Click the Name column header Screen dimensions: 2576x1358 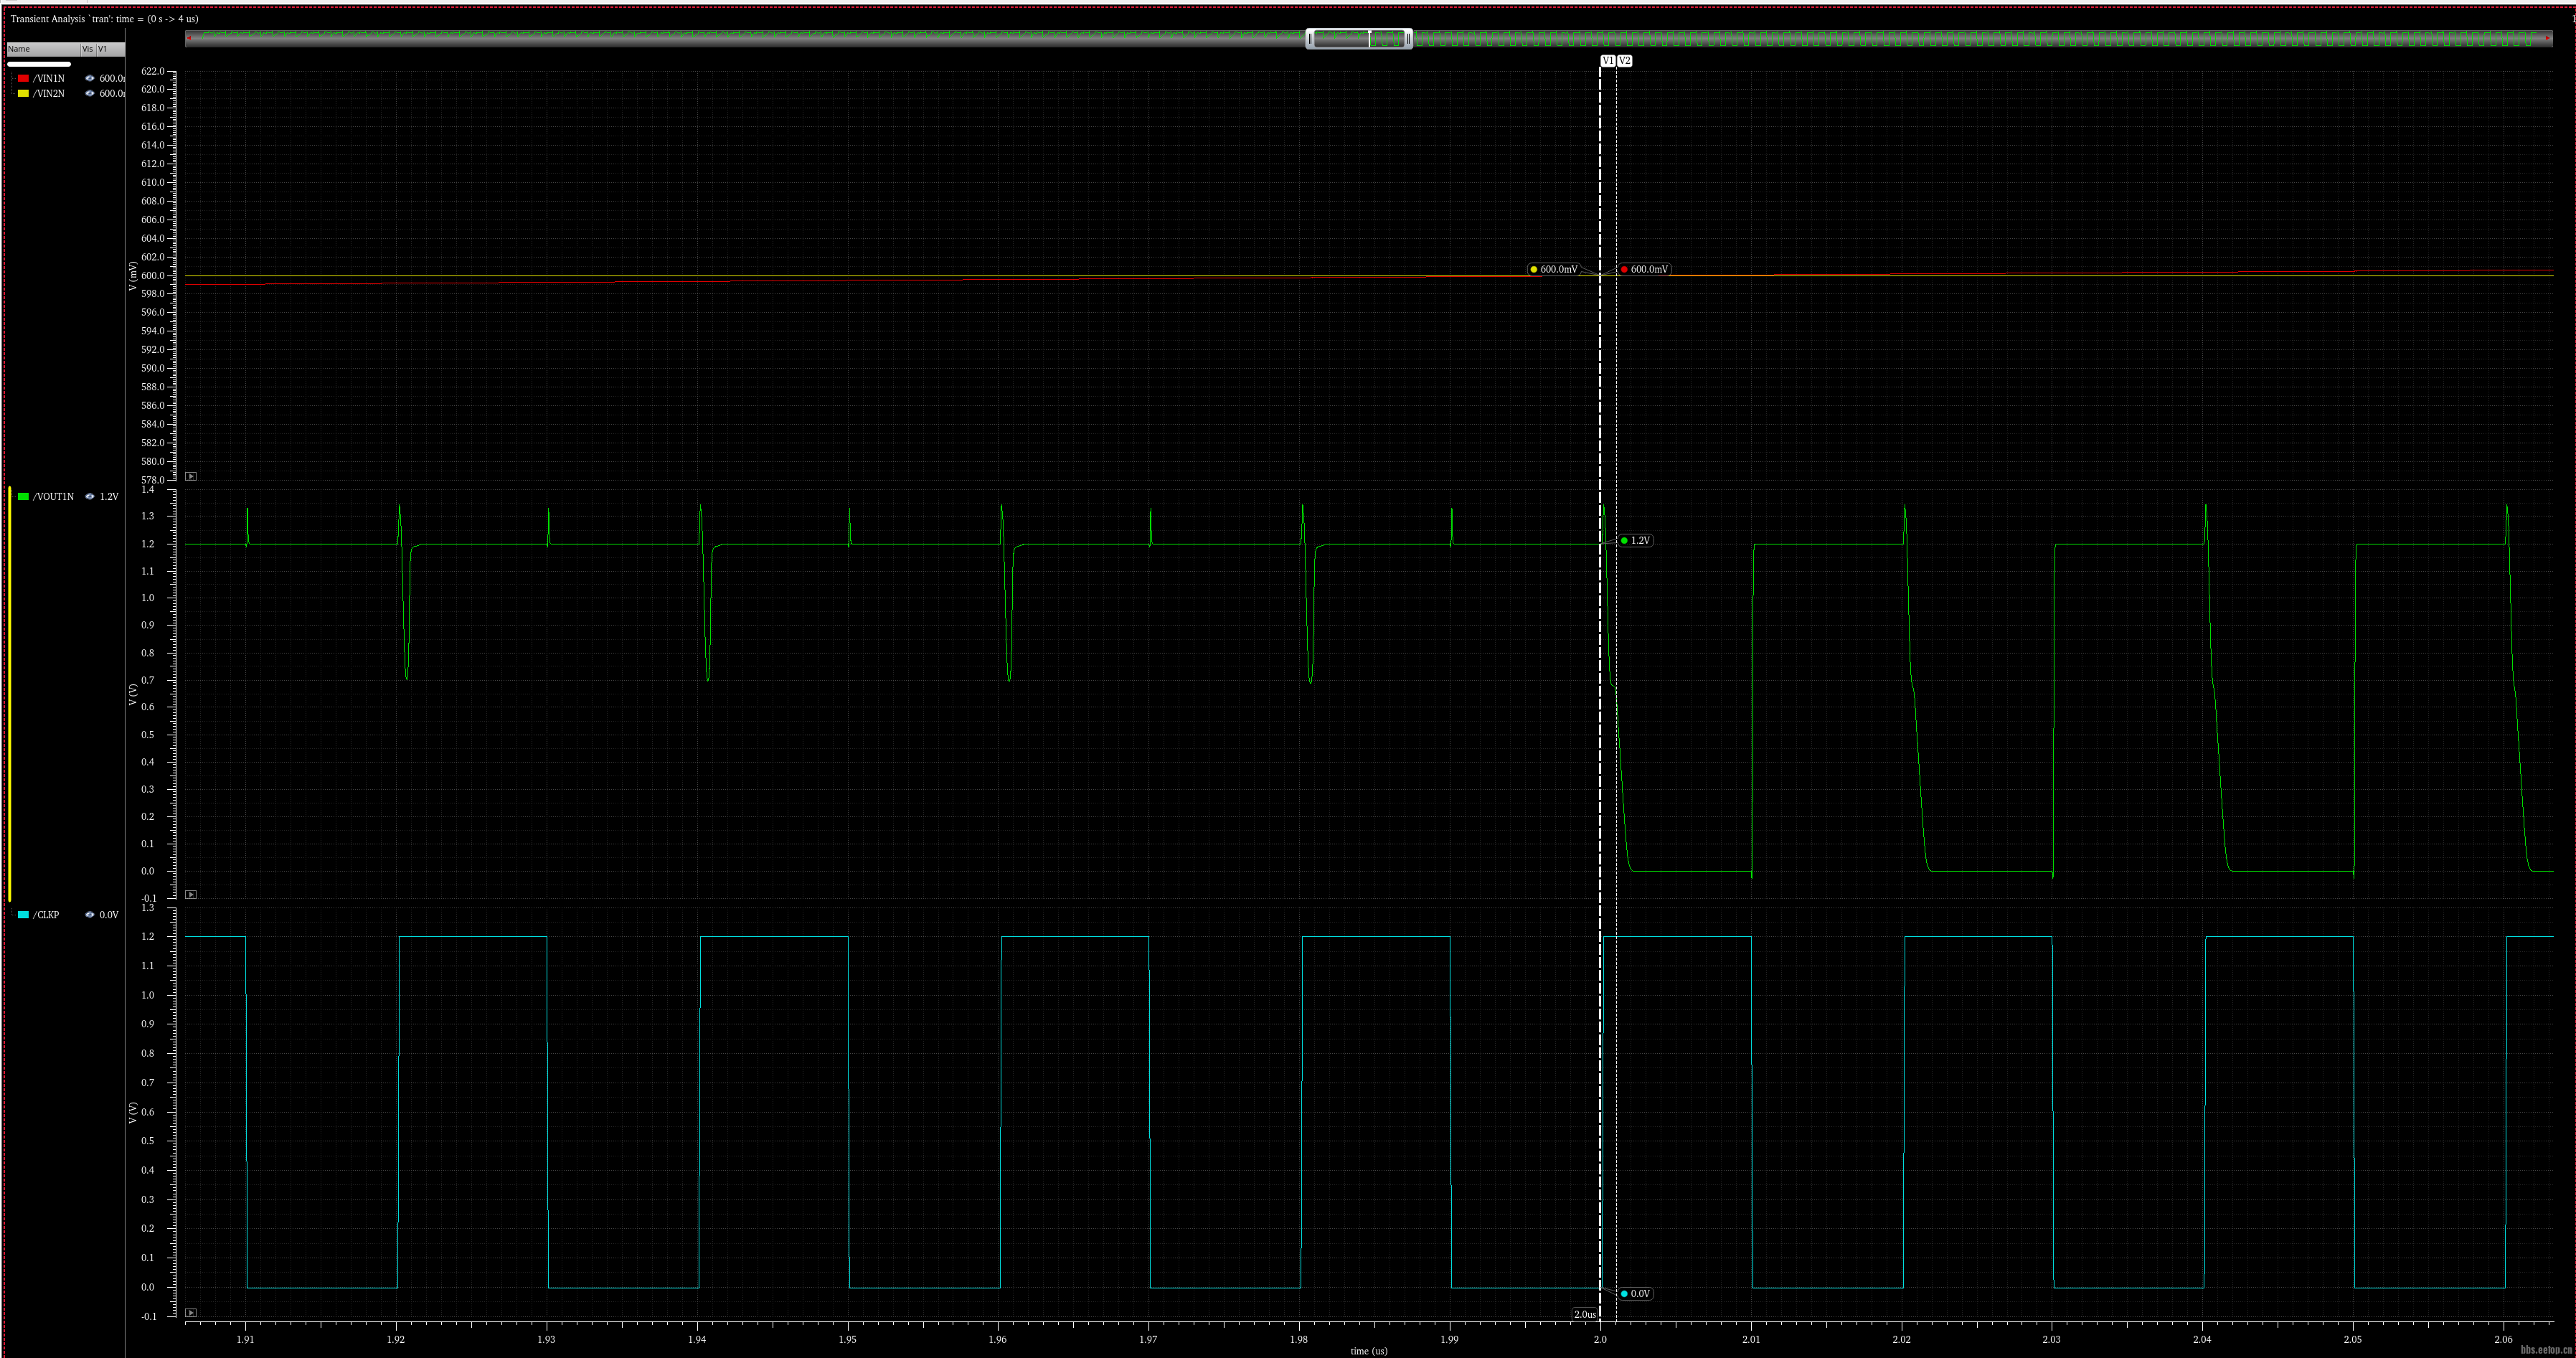click(43, 48)
